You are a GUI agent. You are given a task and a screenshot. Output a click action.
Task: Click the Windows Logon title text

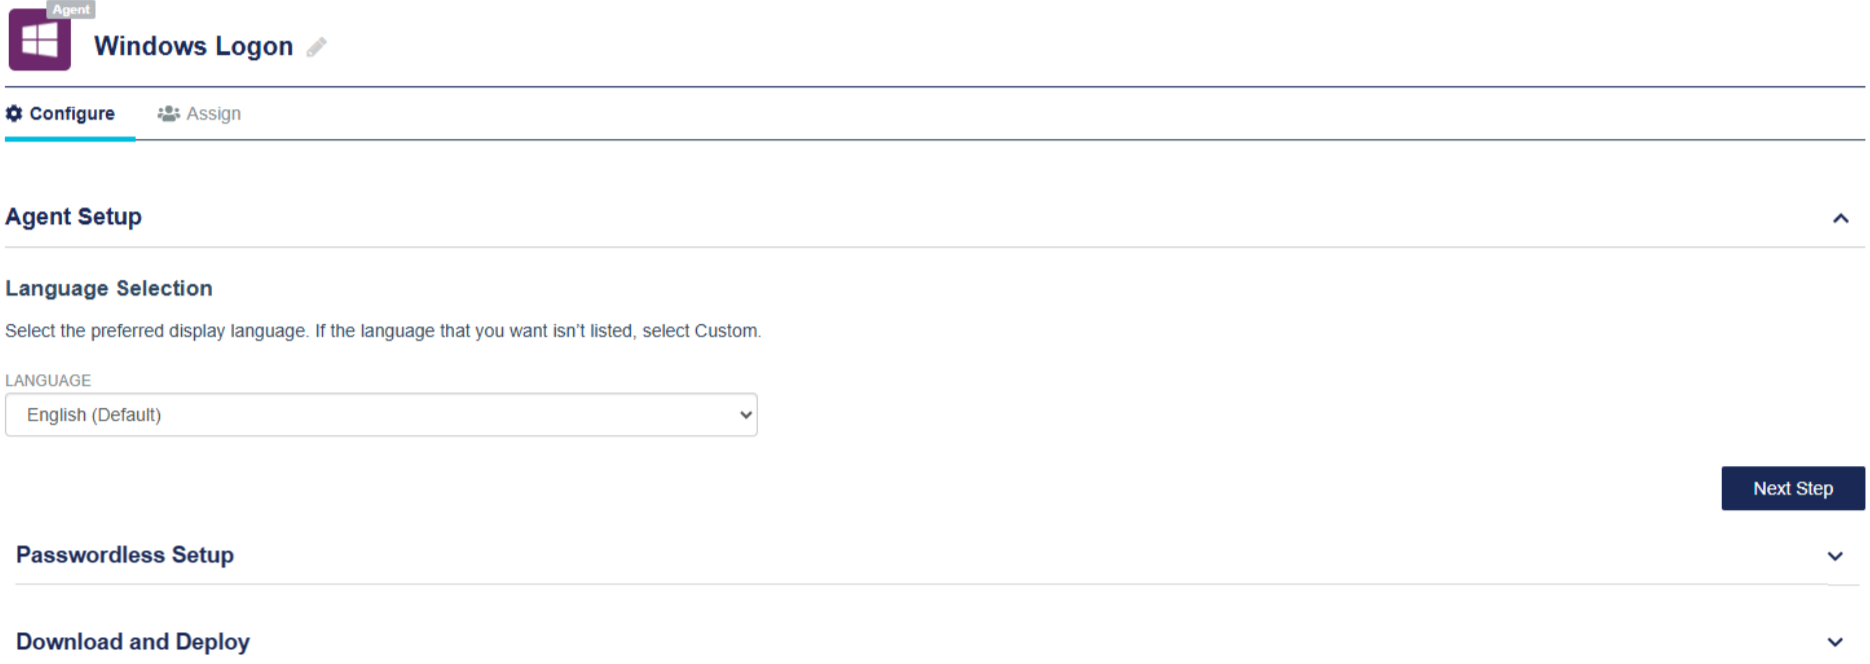(x=193, y=46)
